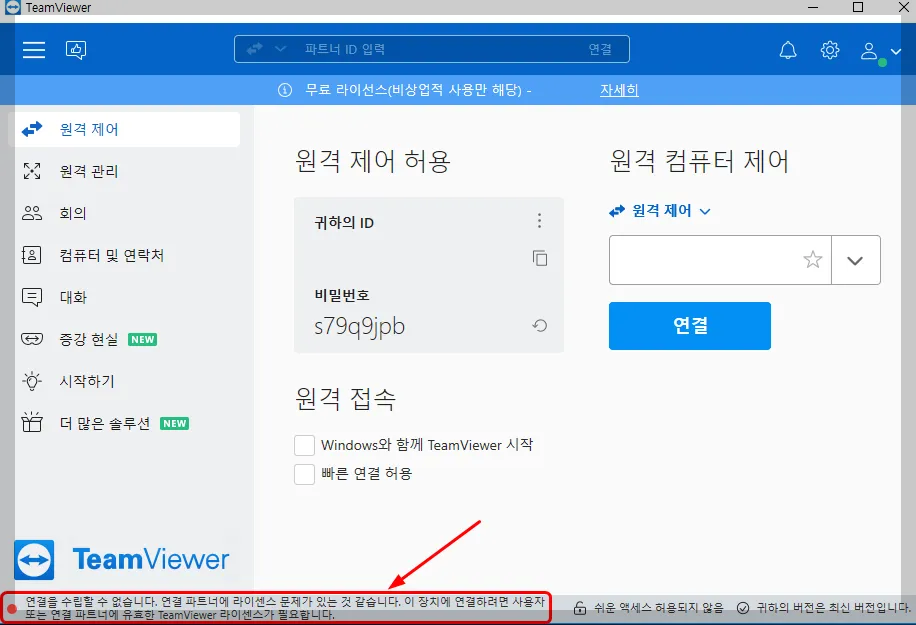
Task: Click the connection type arrows in search bar
Action: click(255, 49)
